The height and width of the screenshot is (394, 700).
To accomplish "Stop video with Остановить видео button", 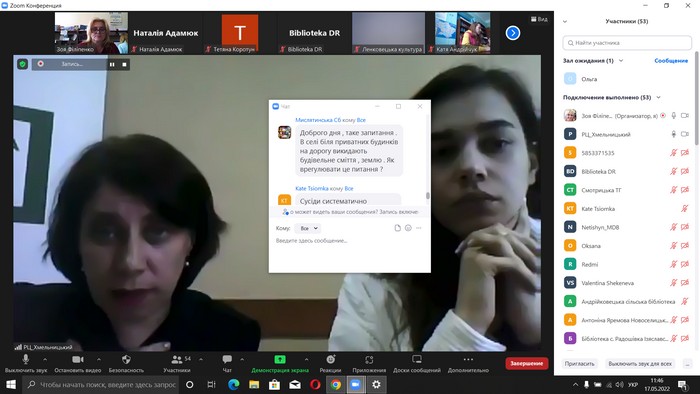I will pyautogui.click(x=78, y=363).
